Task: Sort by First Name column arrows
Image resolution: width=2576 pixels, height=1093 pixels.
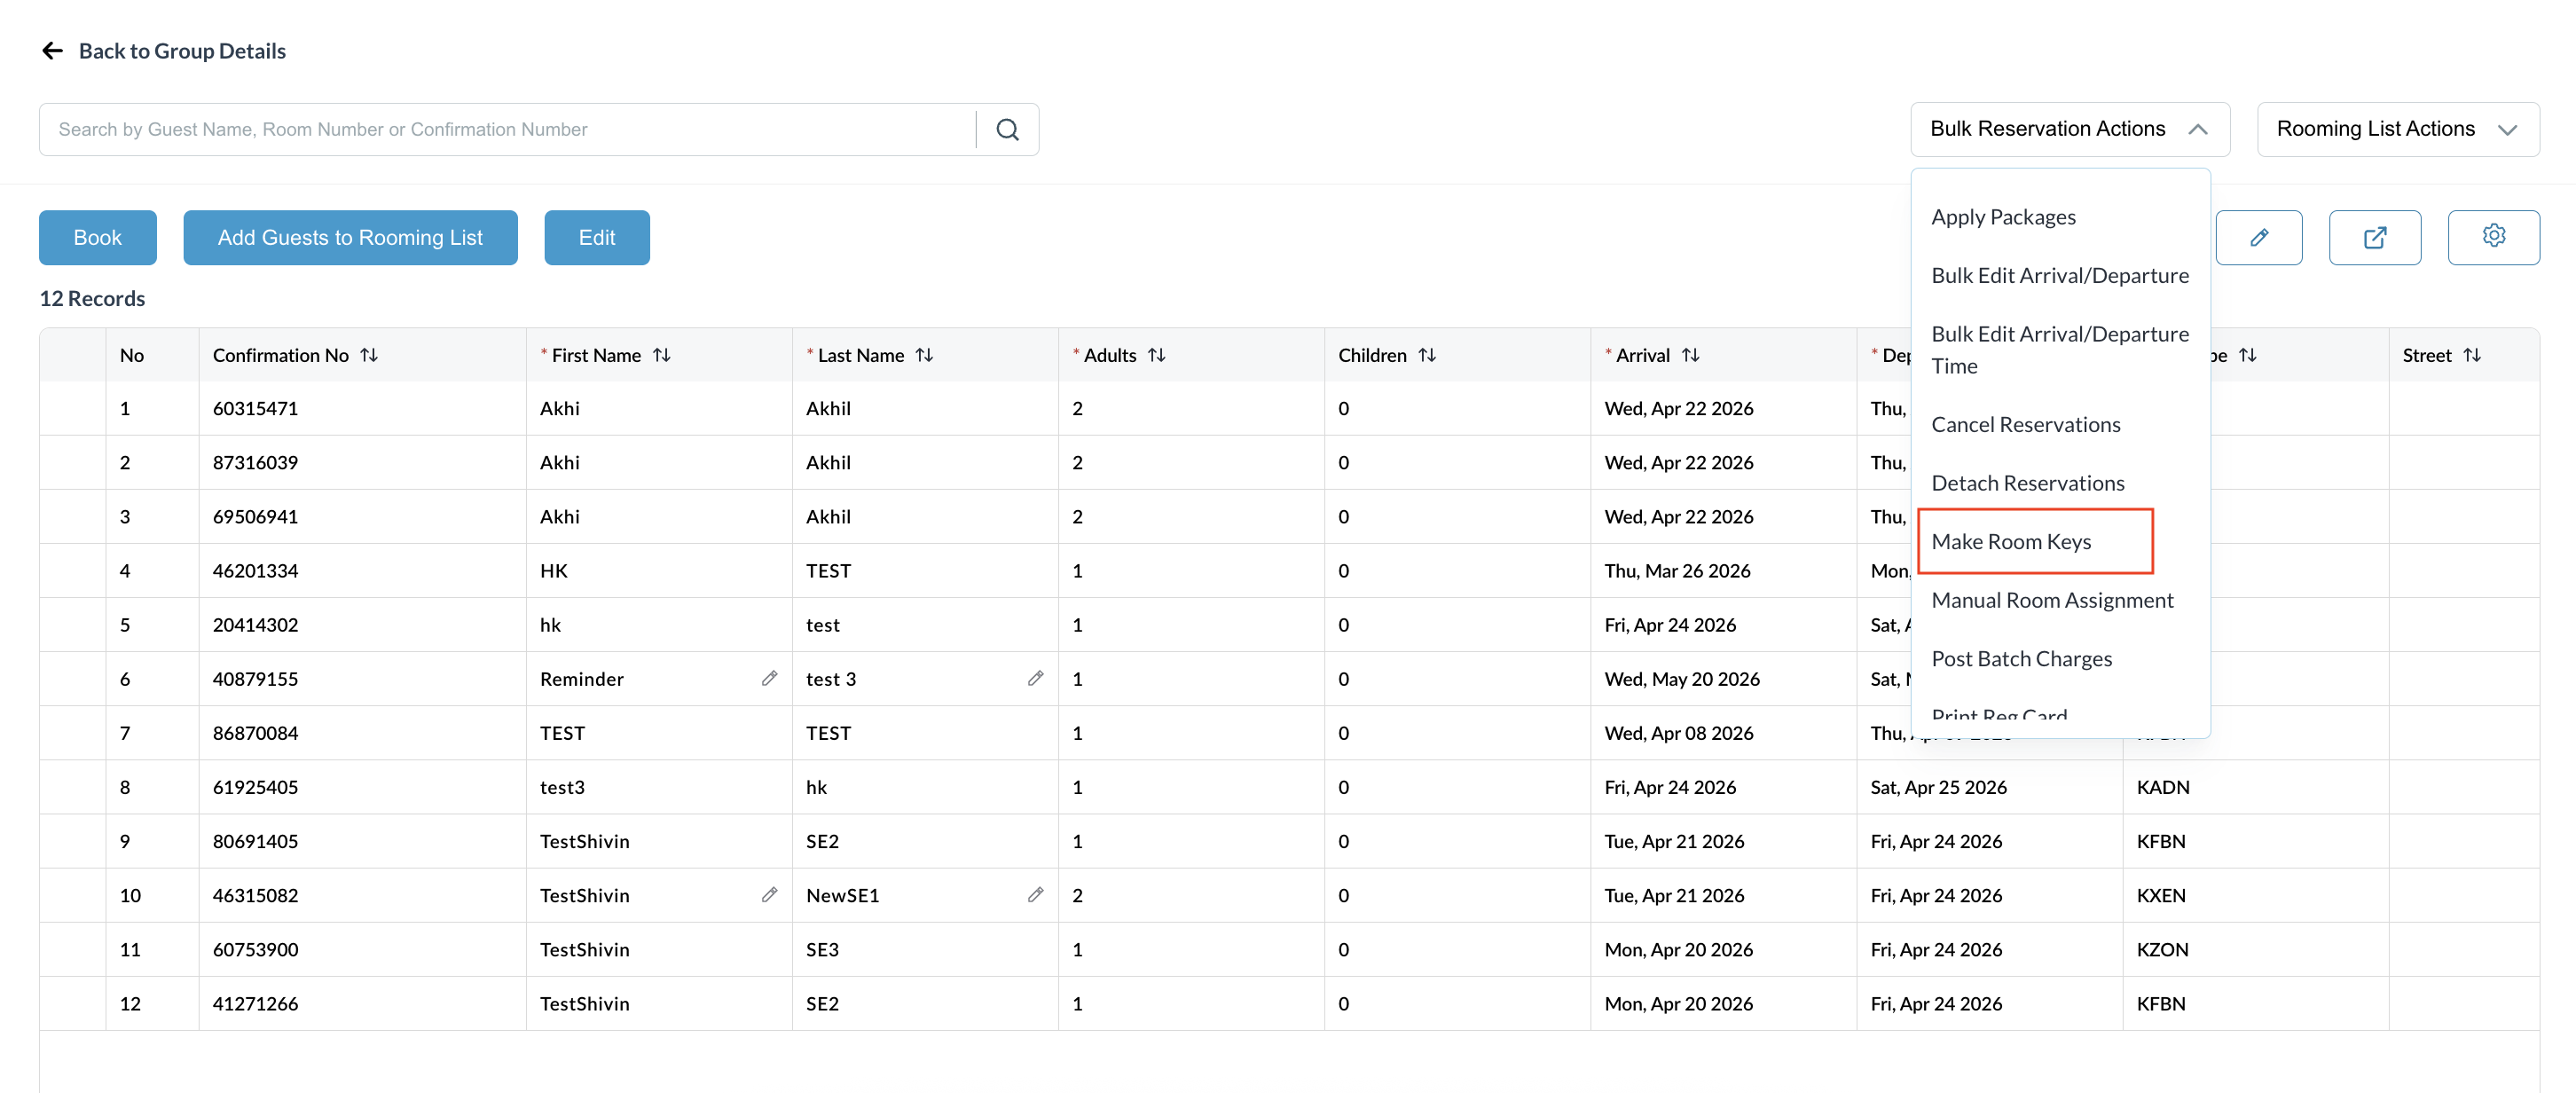Action: click(x=661, y=355)
